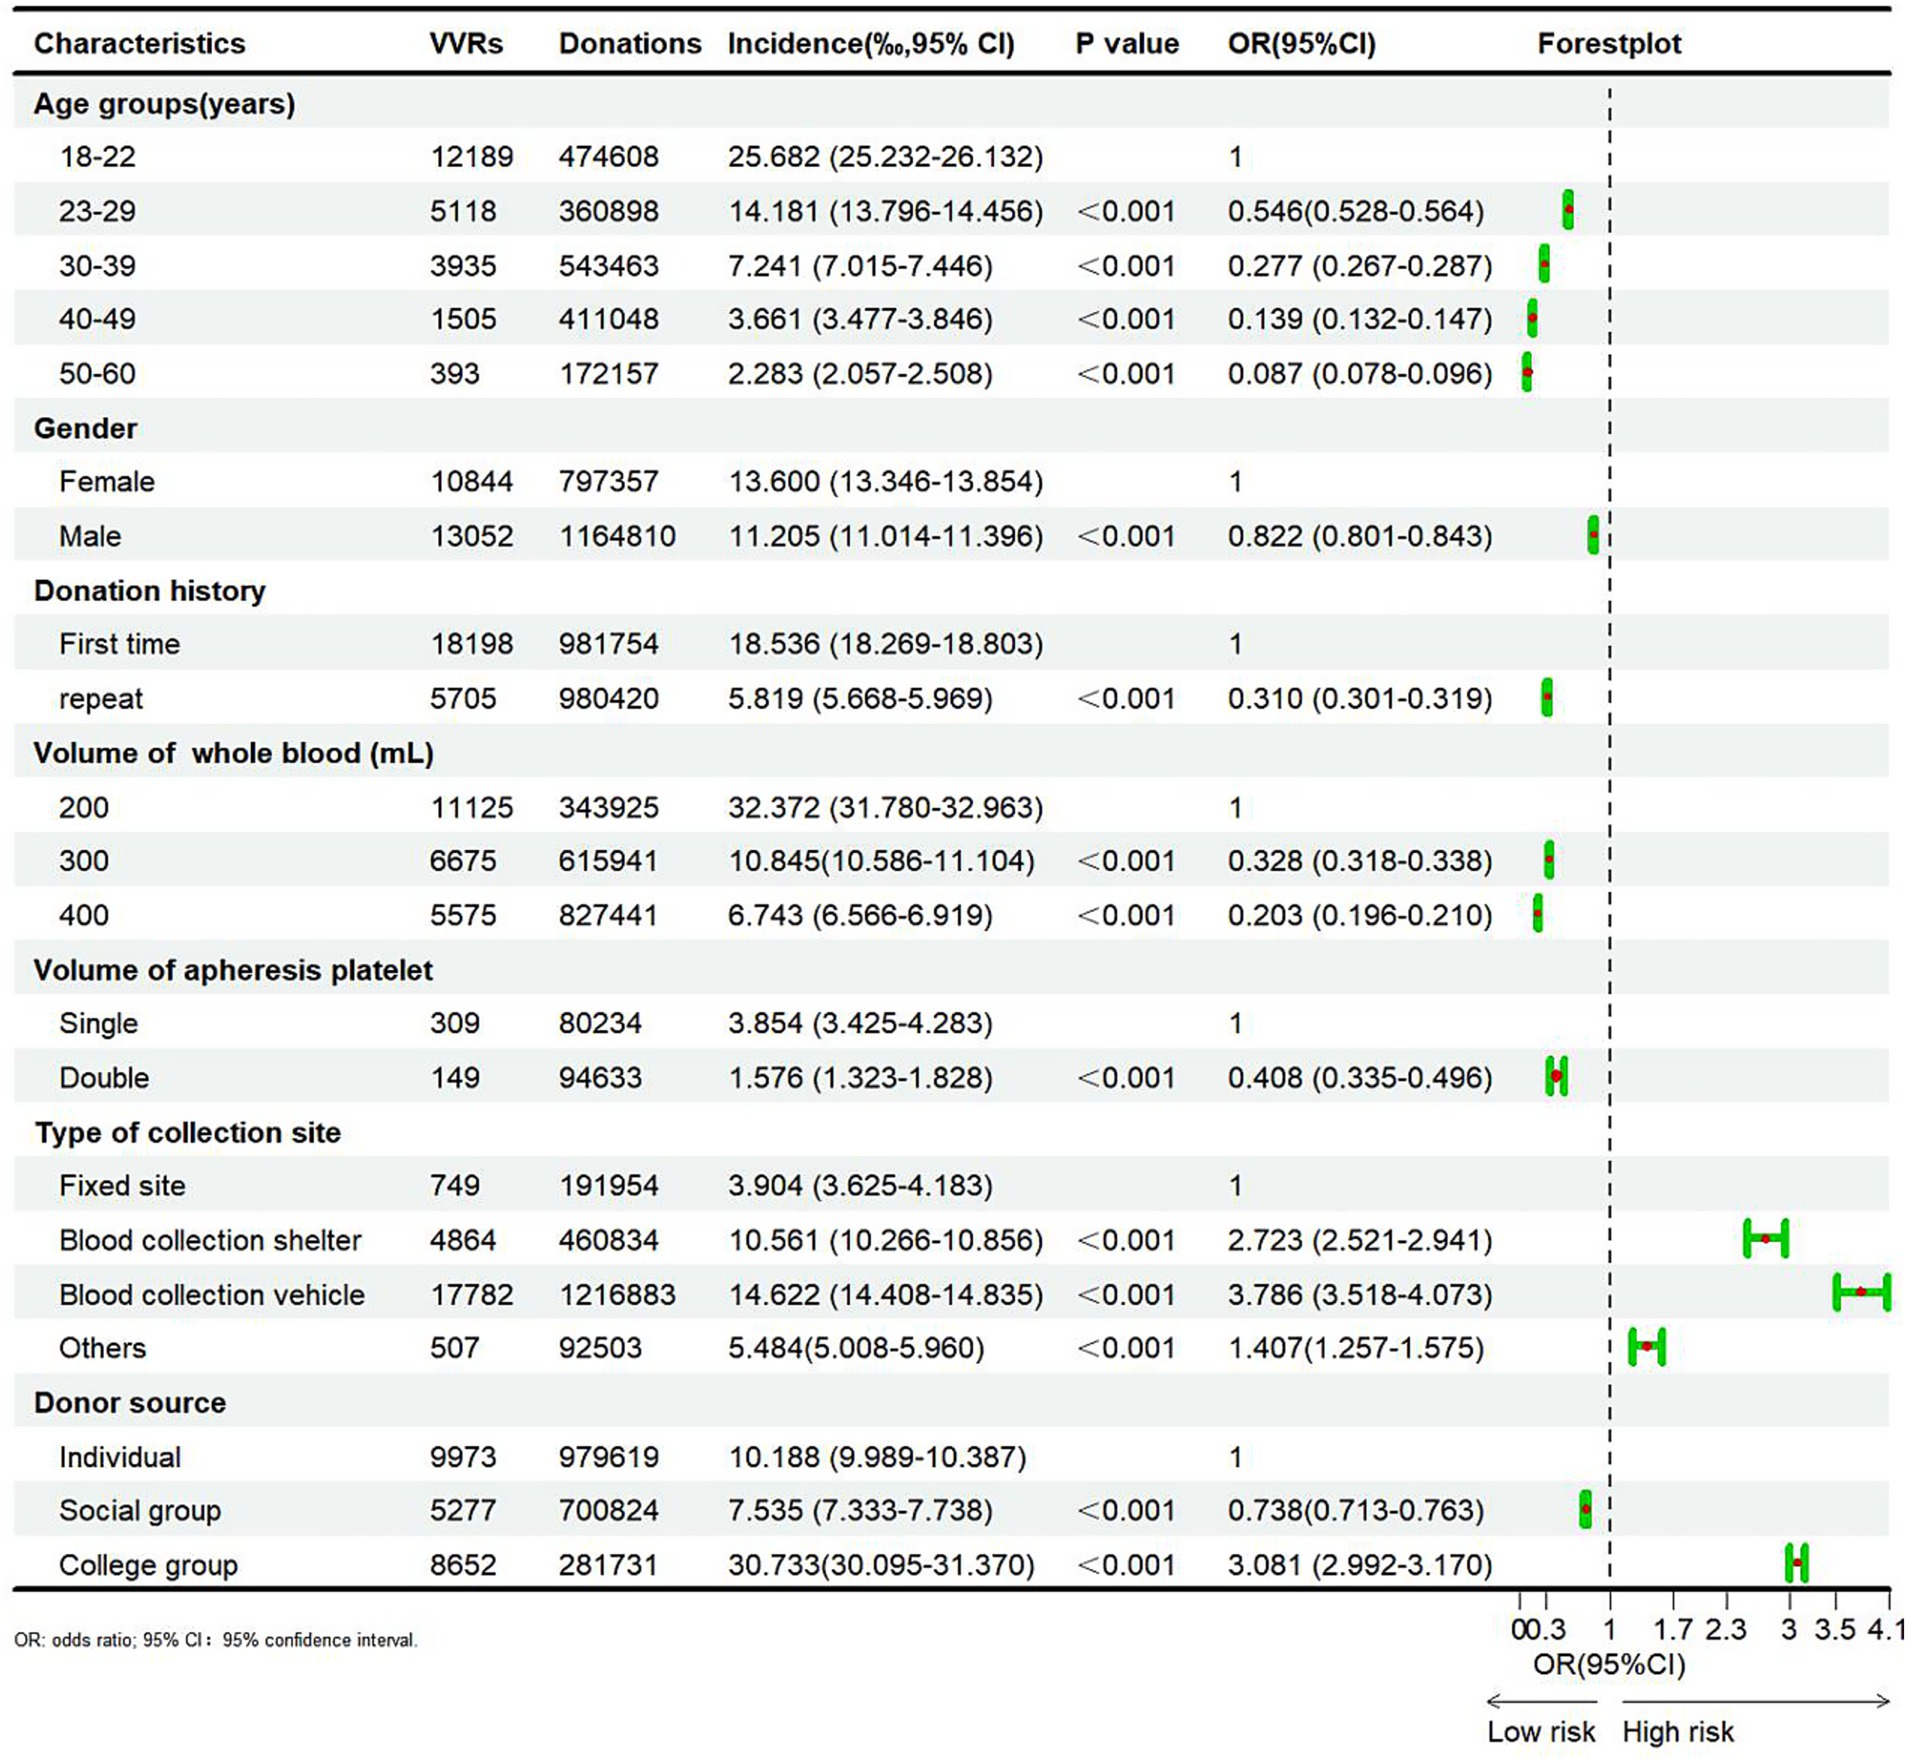Click the College group odds ratio marker
Viewport: 1907px width, 1760px height.
pyautogui.click(x=1797, y=1562)
